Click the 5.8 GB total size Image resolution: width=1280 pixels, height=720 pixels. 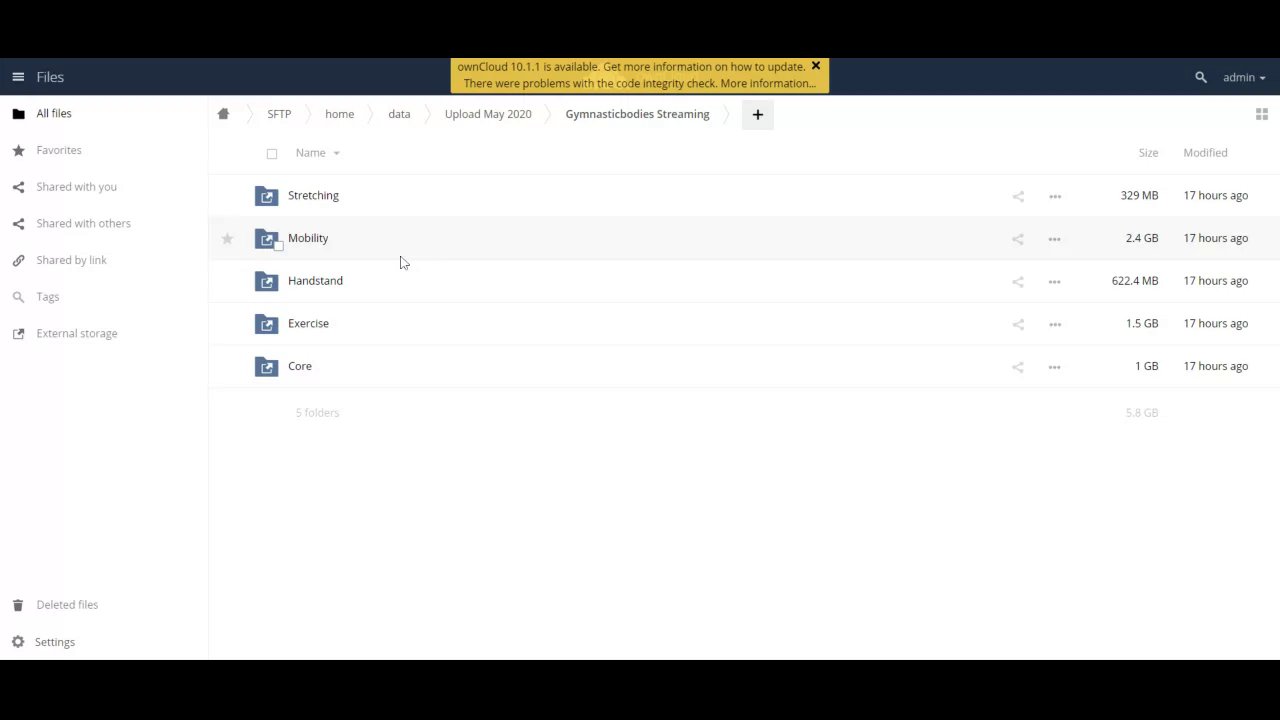pyautogui.click(x=1142, y=412)
